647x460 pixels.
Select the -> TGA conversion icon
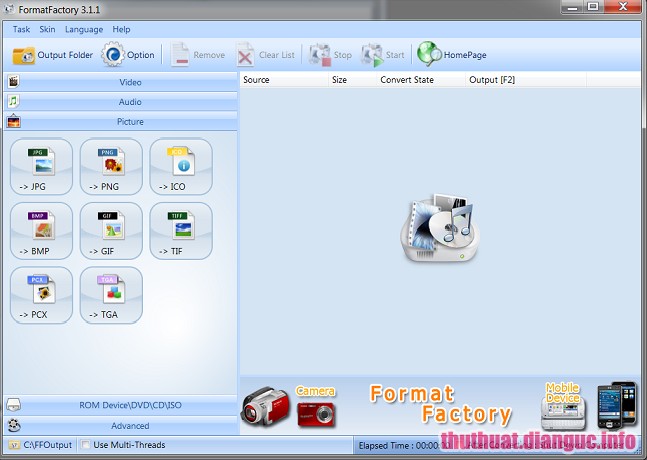click(x=111, y=295)
